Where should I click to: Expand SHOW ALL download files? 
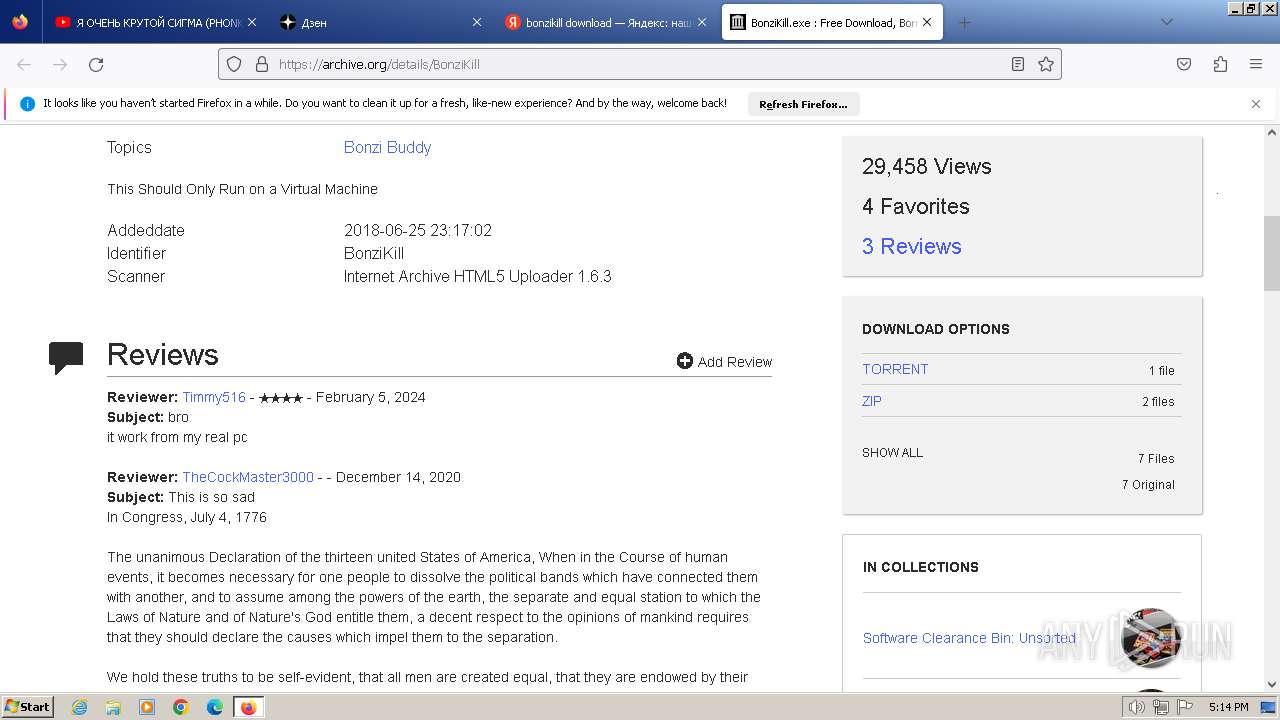[892, 453]
